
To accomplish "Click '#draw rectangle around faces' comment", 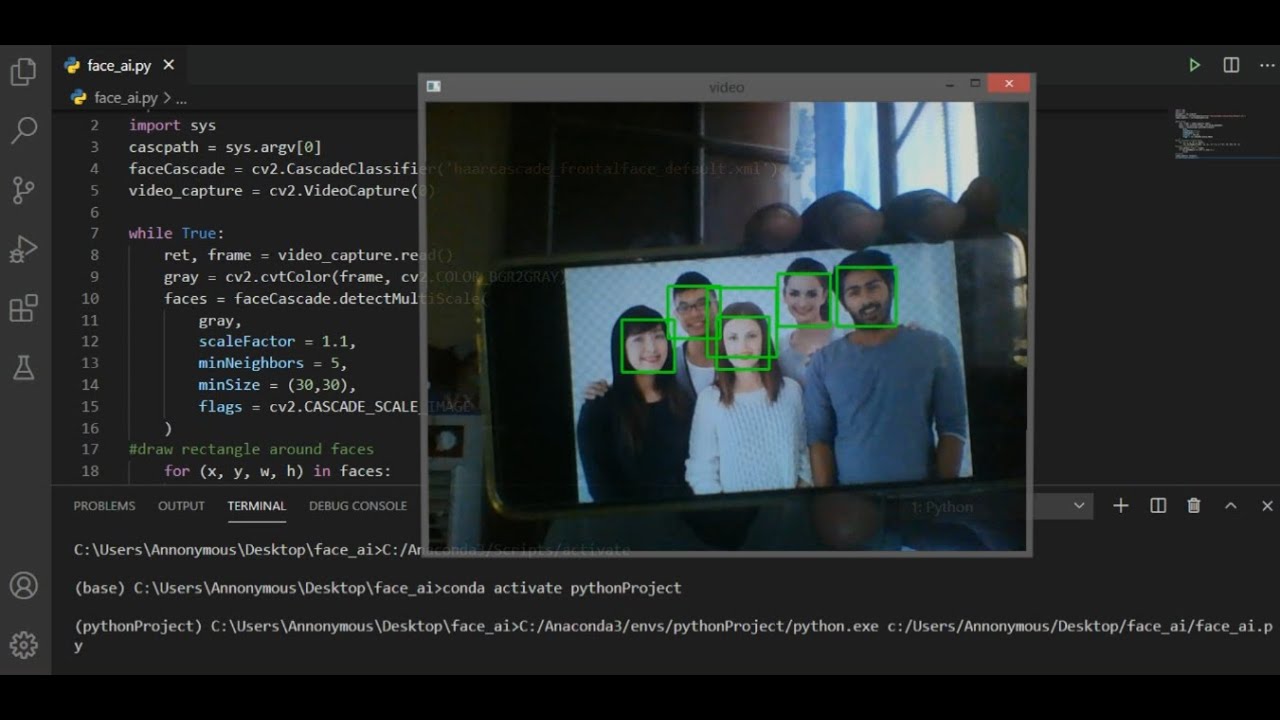I will point(251,449).
